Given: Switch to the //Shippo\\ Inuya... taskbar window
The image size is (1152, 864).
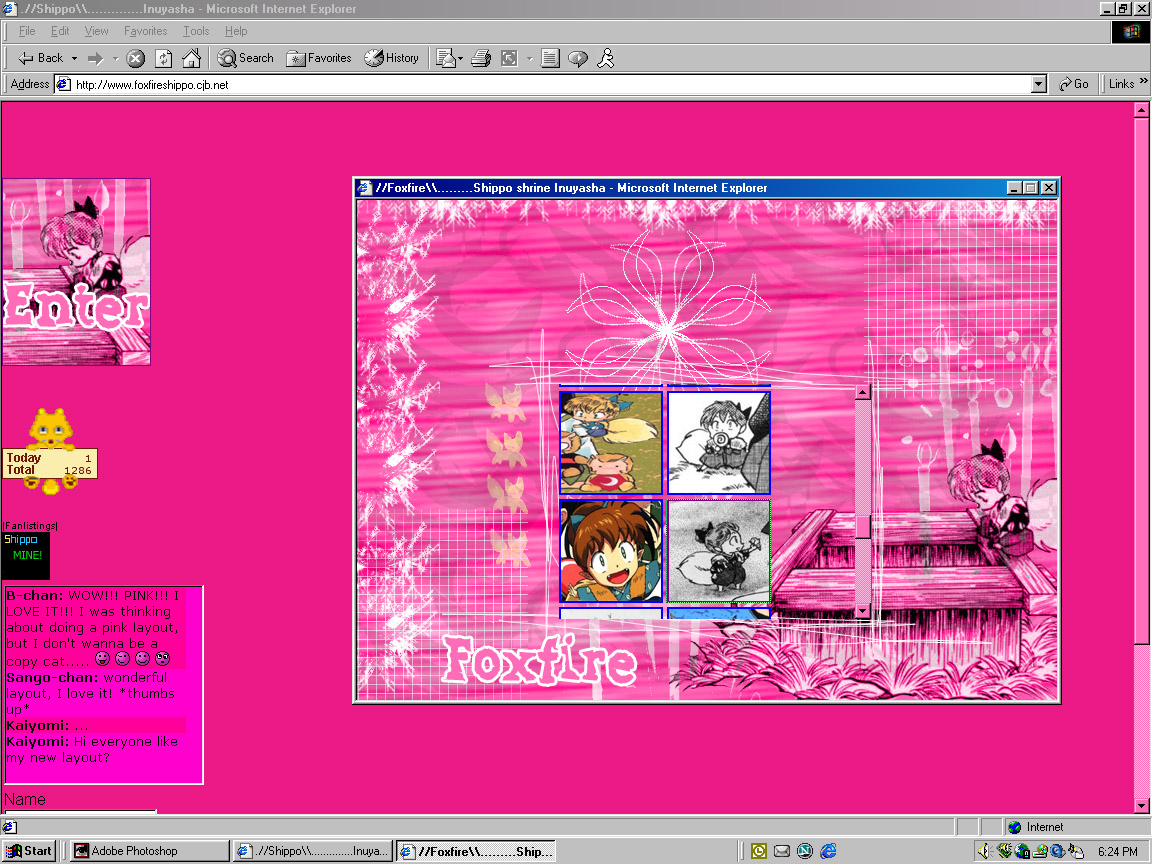Looking at the screenshot, I should pyautogui.click(x=312, y=851).
